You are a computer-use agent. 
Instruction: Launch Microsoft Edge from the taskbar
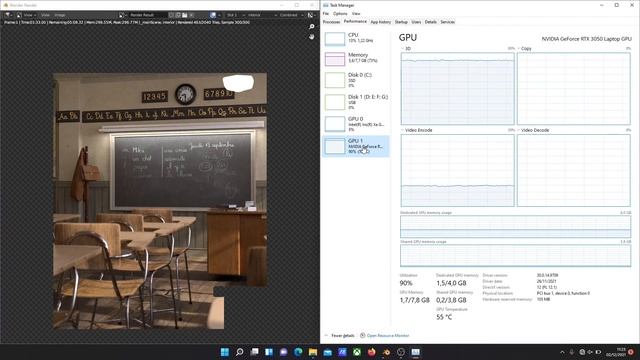(x=298, y=352)
